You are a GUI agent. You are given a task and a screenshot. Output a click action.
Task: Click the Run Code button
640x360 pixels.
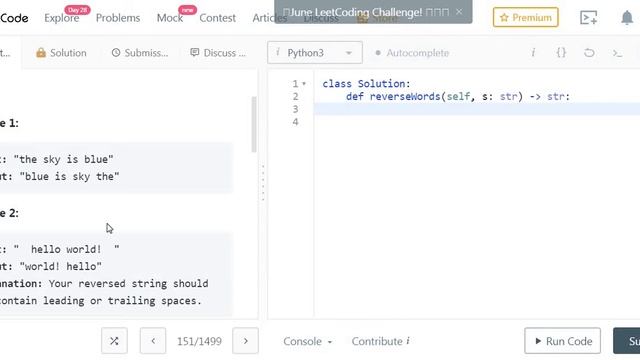[562, 341]
